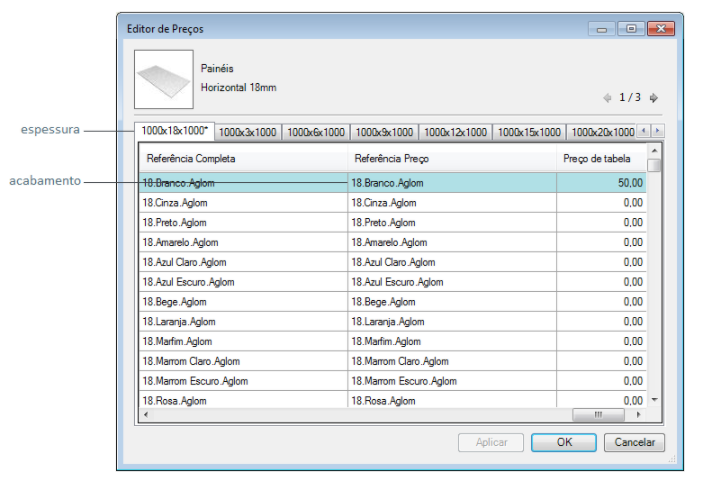Click 18.Amarelo.Aglom in Referência Completa column
The width and height of the screenshot is (717, 485).
click(243, 242)
